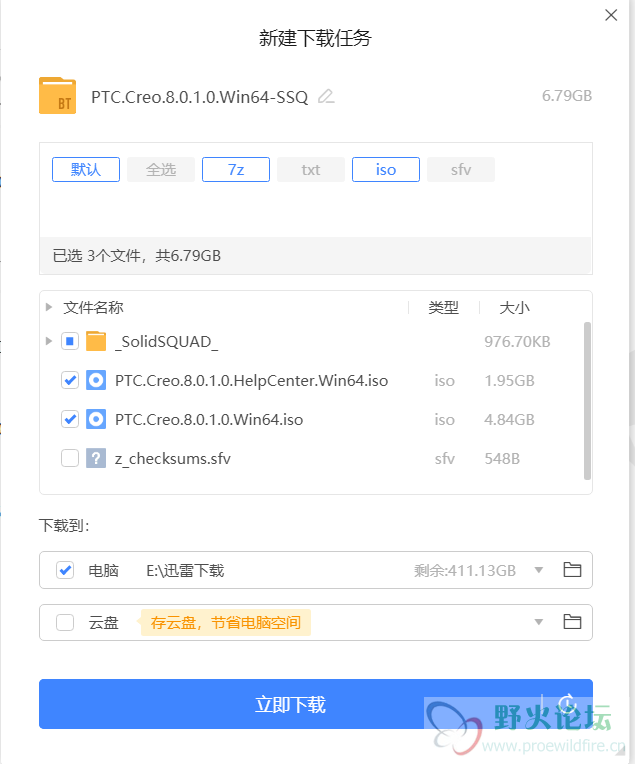The height and width of the screenshot is (764, 635).
Task: Click the _SolidSQUAD_ folder name
Action: 167,342
